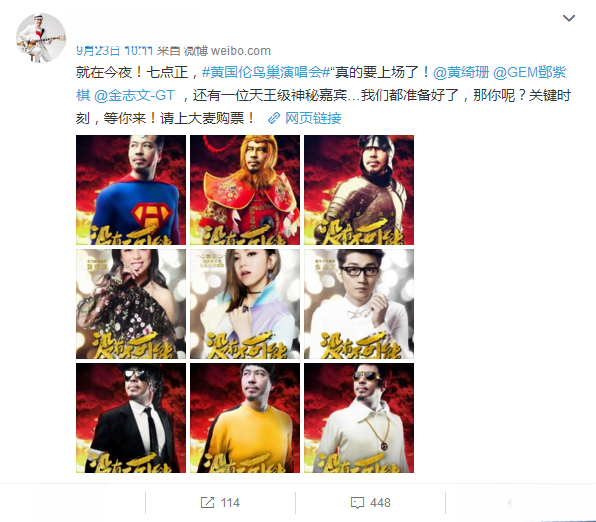Open the black suit and tie poster thumbnail
This screenshot has width=596, height=522.
tap(131, 418)
